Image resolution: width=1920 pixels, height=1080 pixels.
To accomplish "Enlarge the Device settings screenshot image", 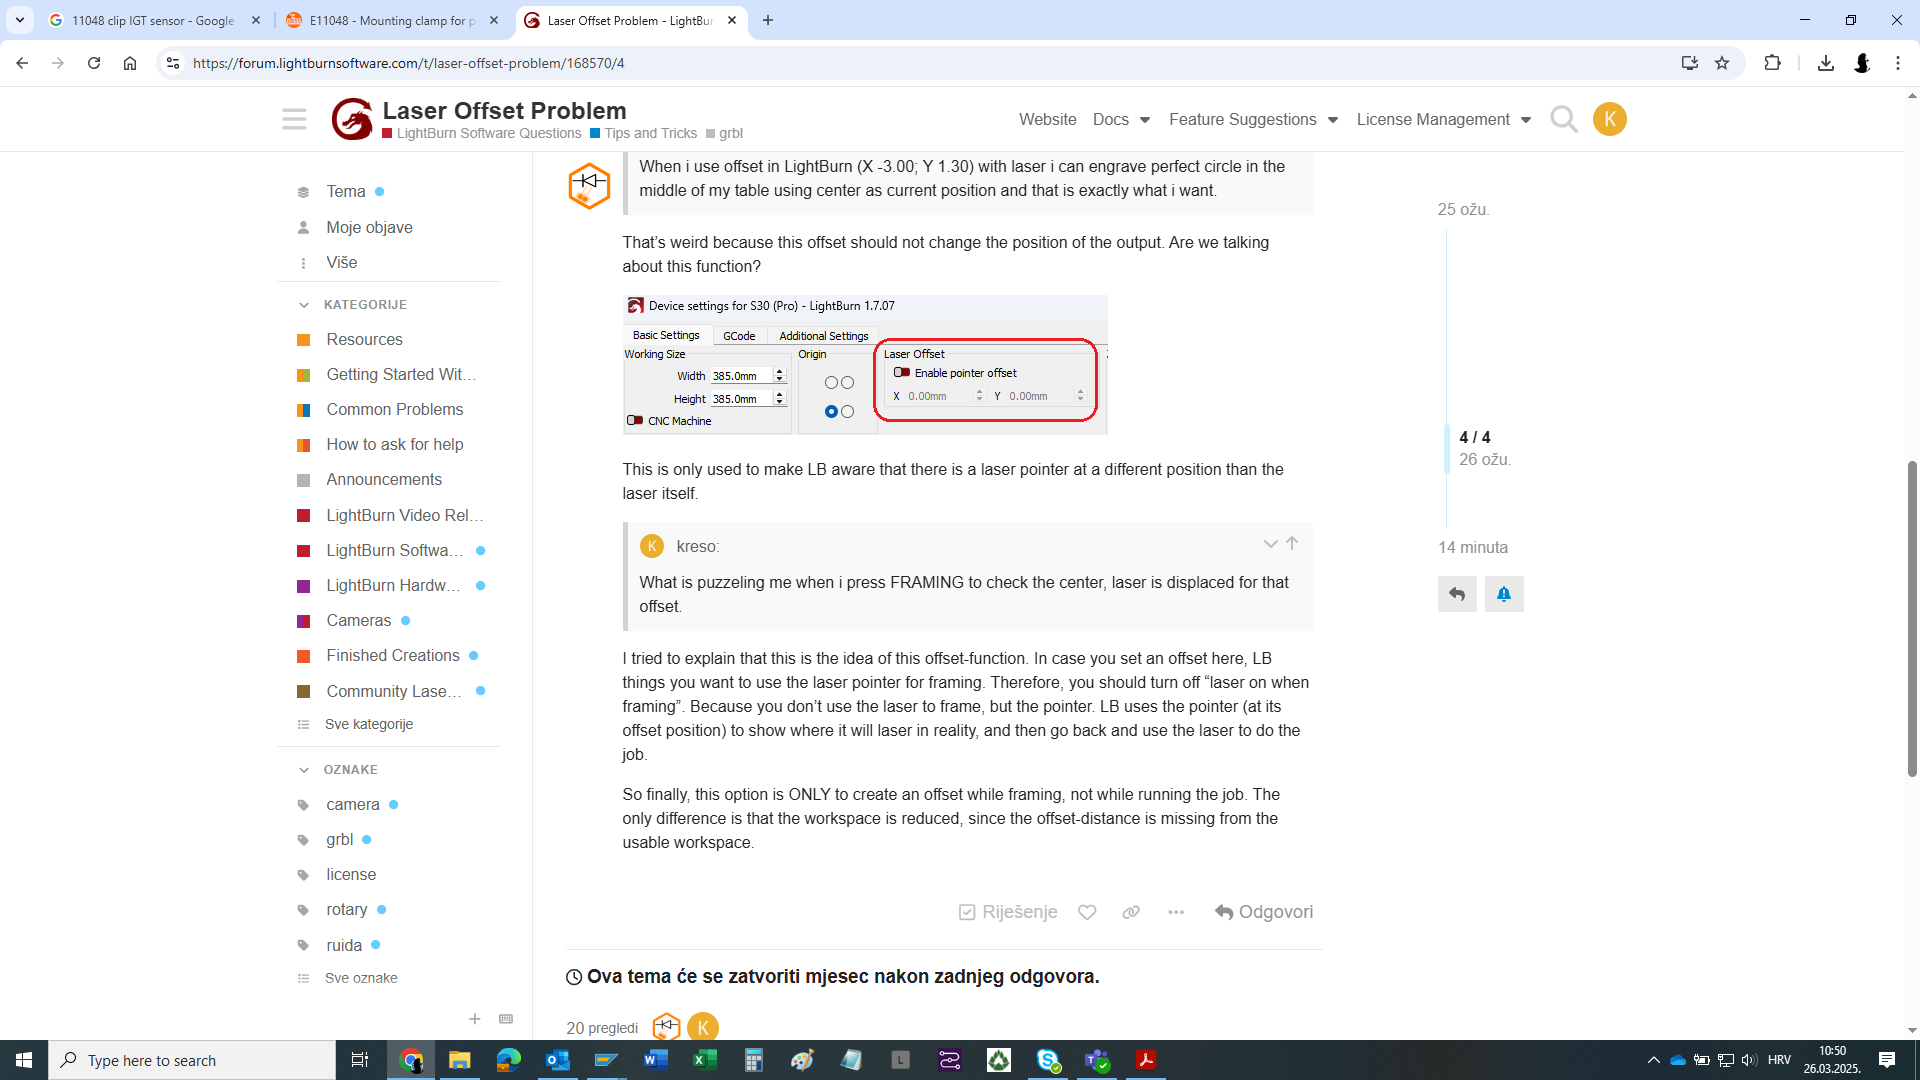I will 865,364.
